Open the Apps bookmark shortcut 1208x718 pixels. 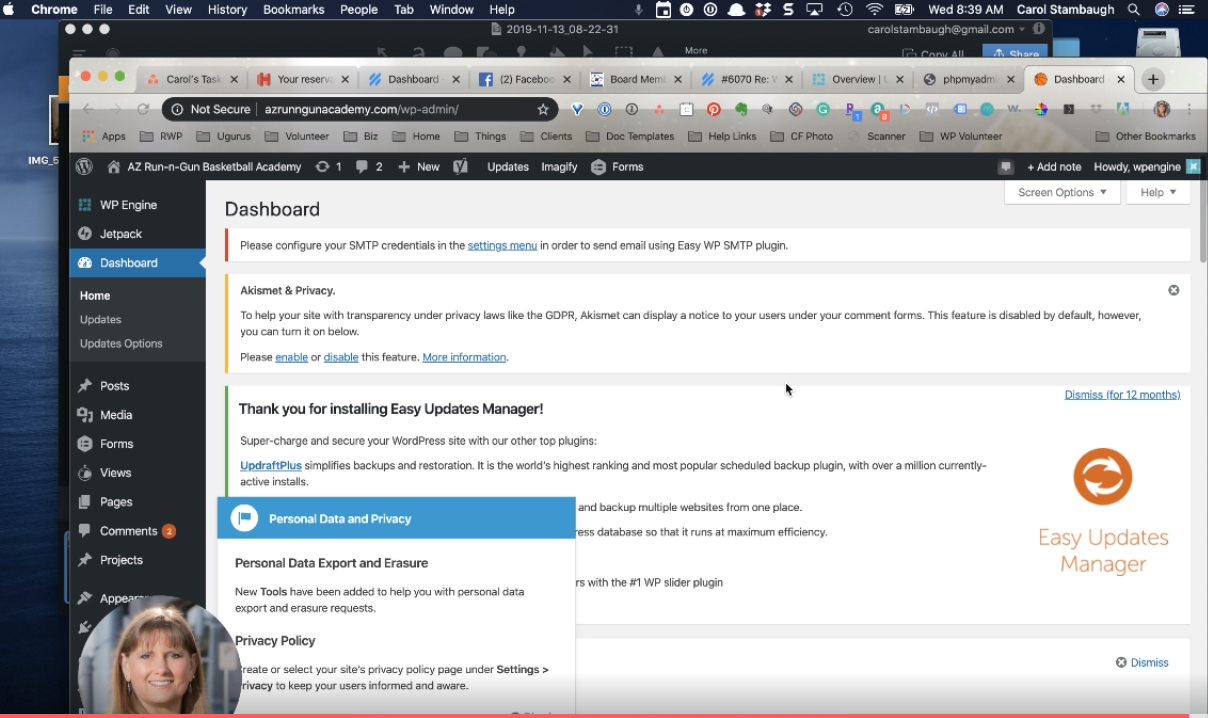tap(104, 136)
